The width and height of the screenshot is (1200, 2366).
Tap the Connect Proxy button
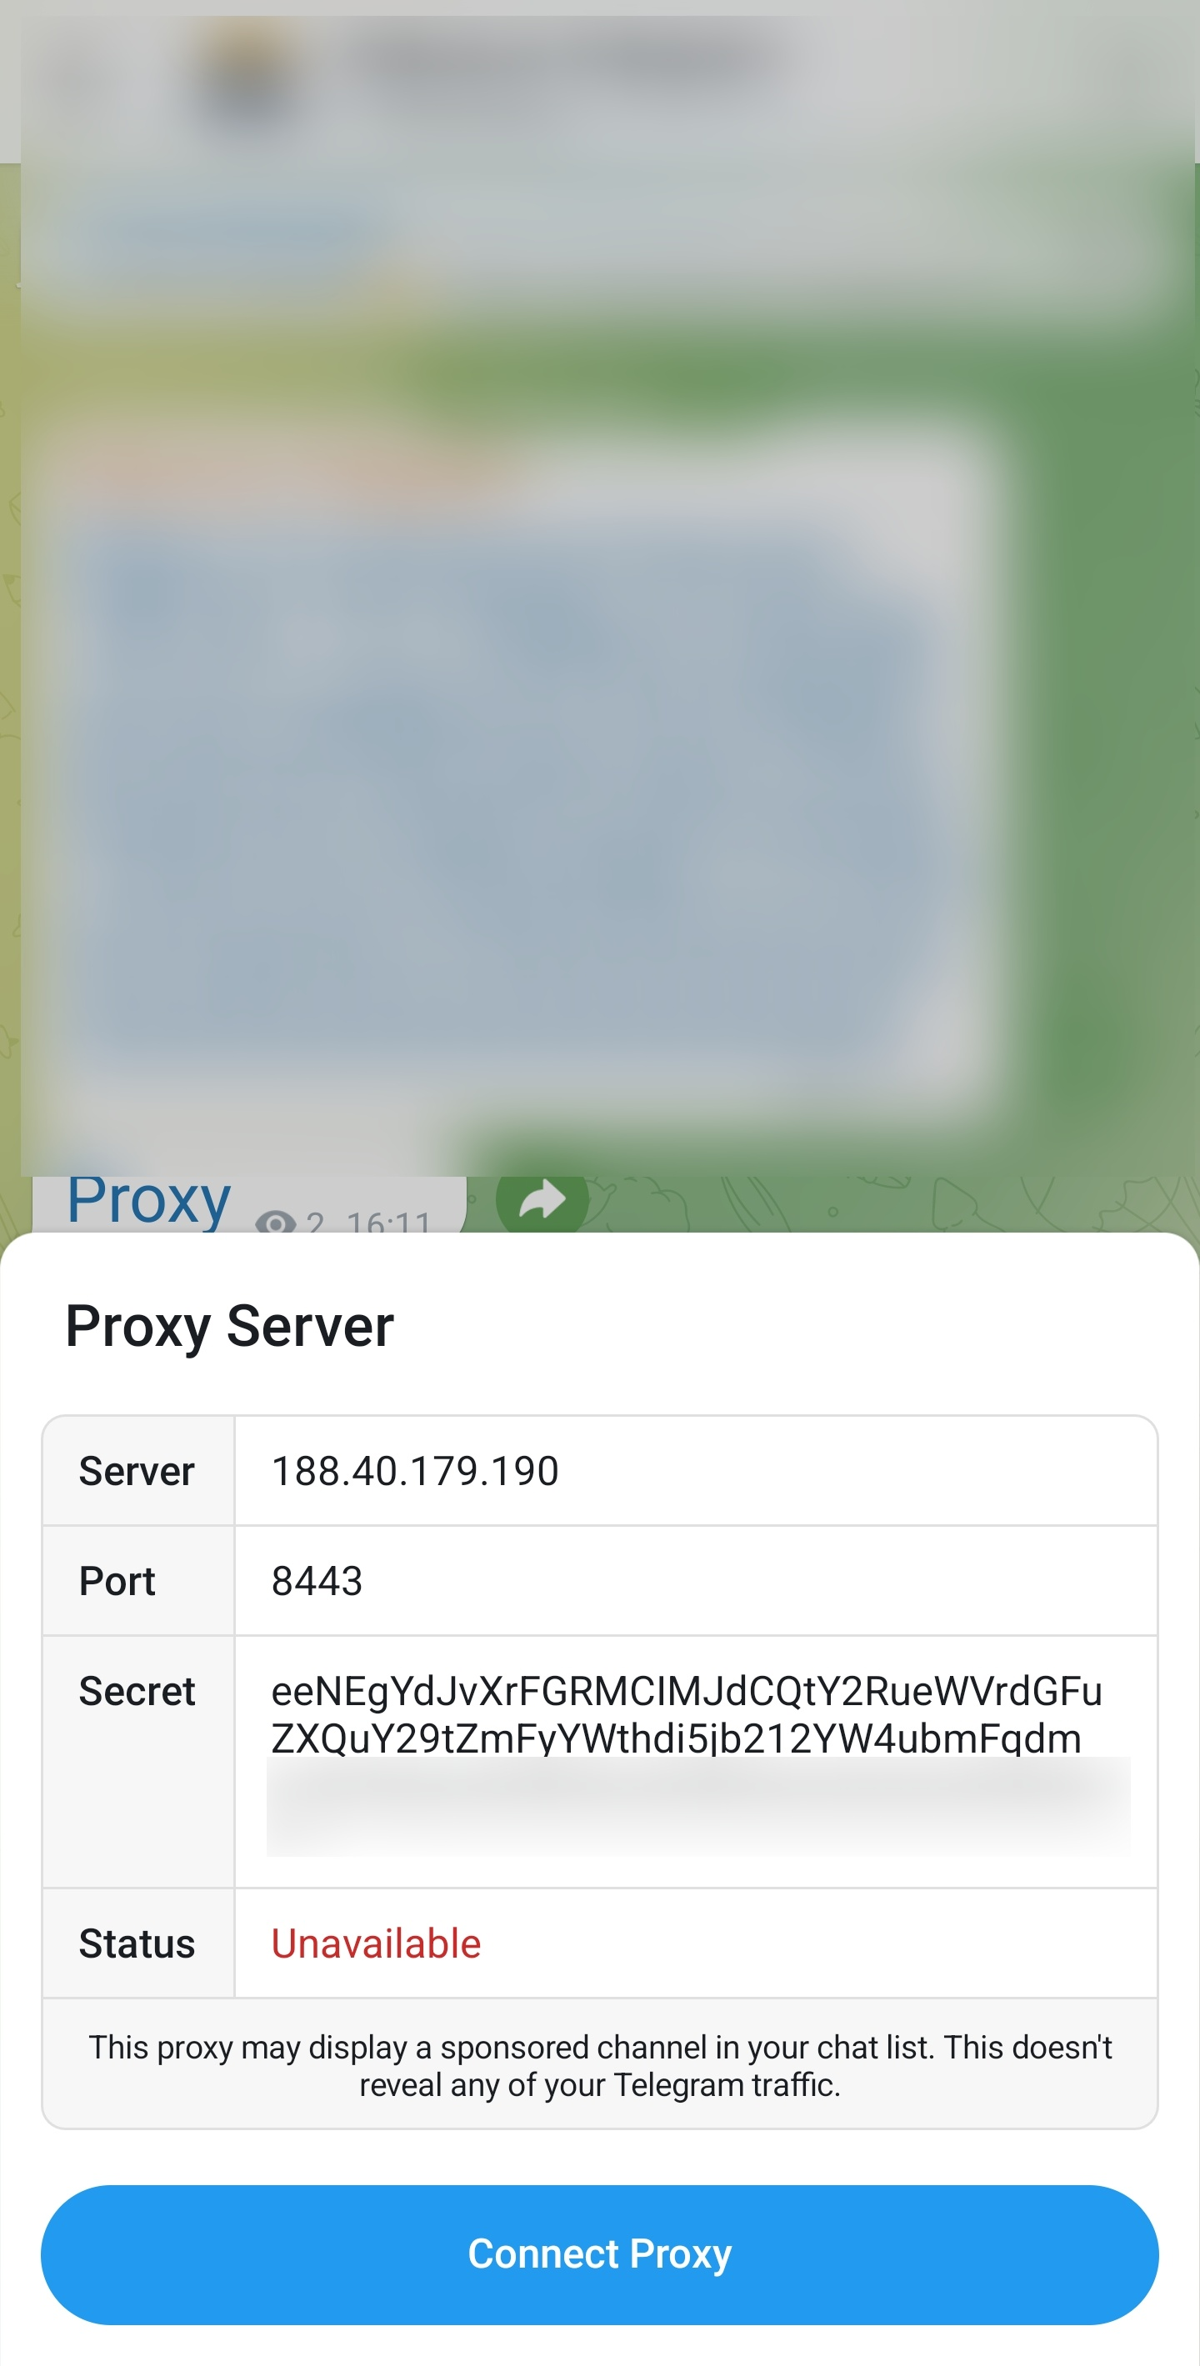click(600, 2254)
